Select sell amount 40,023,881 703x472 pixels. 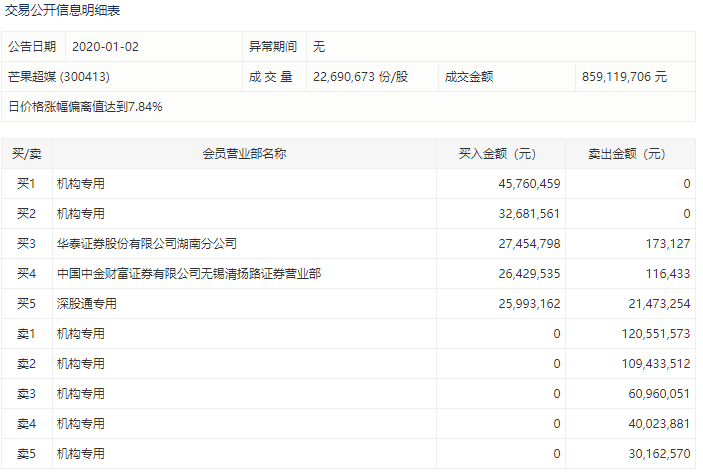tap(660, 424)
